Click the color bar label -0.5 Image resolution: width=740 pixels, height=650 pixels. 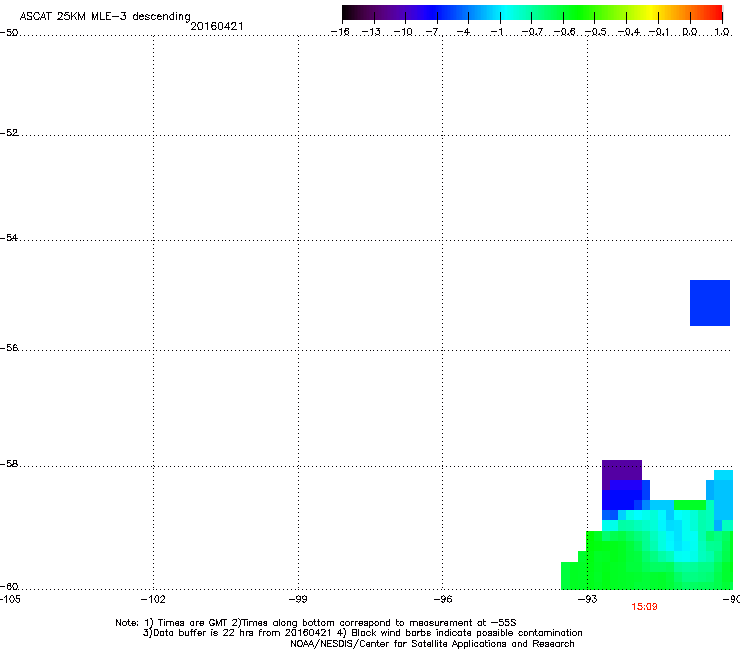pyautogui.click(x=596, y=32)
